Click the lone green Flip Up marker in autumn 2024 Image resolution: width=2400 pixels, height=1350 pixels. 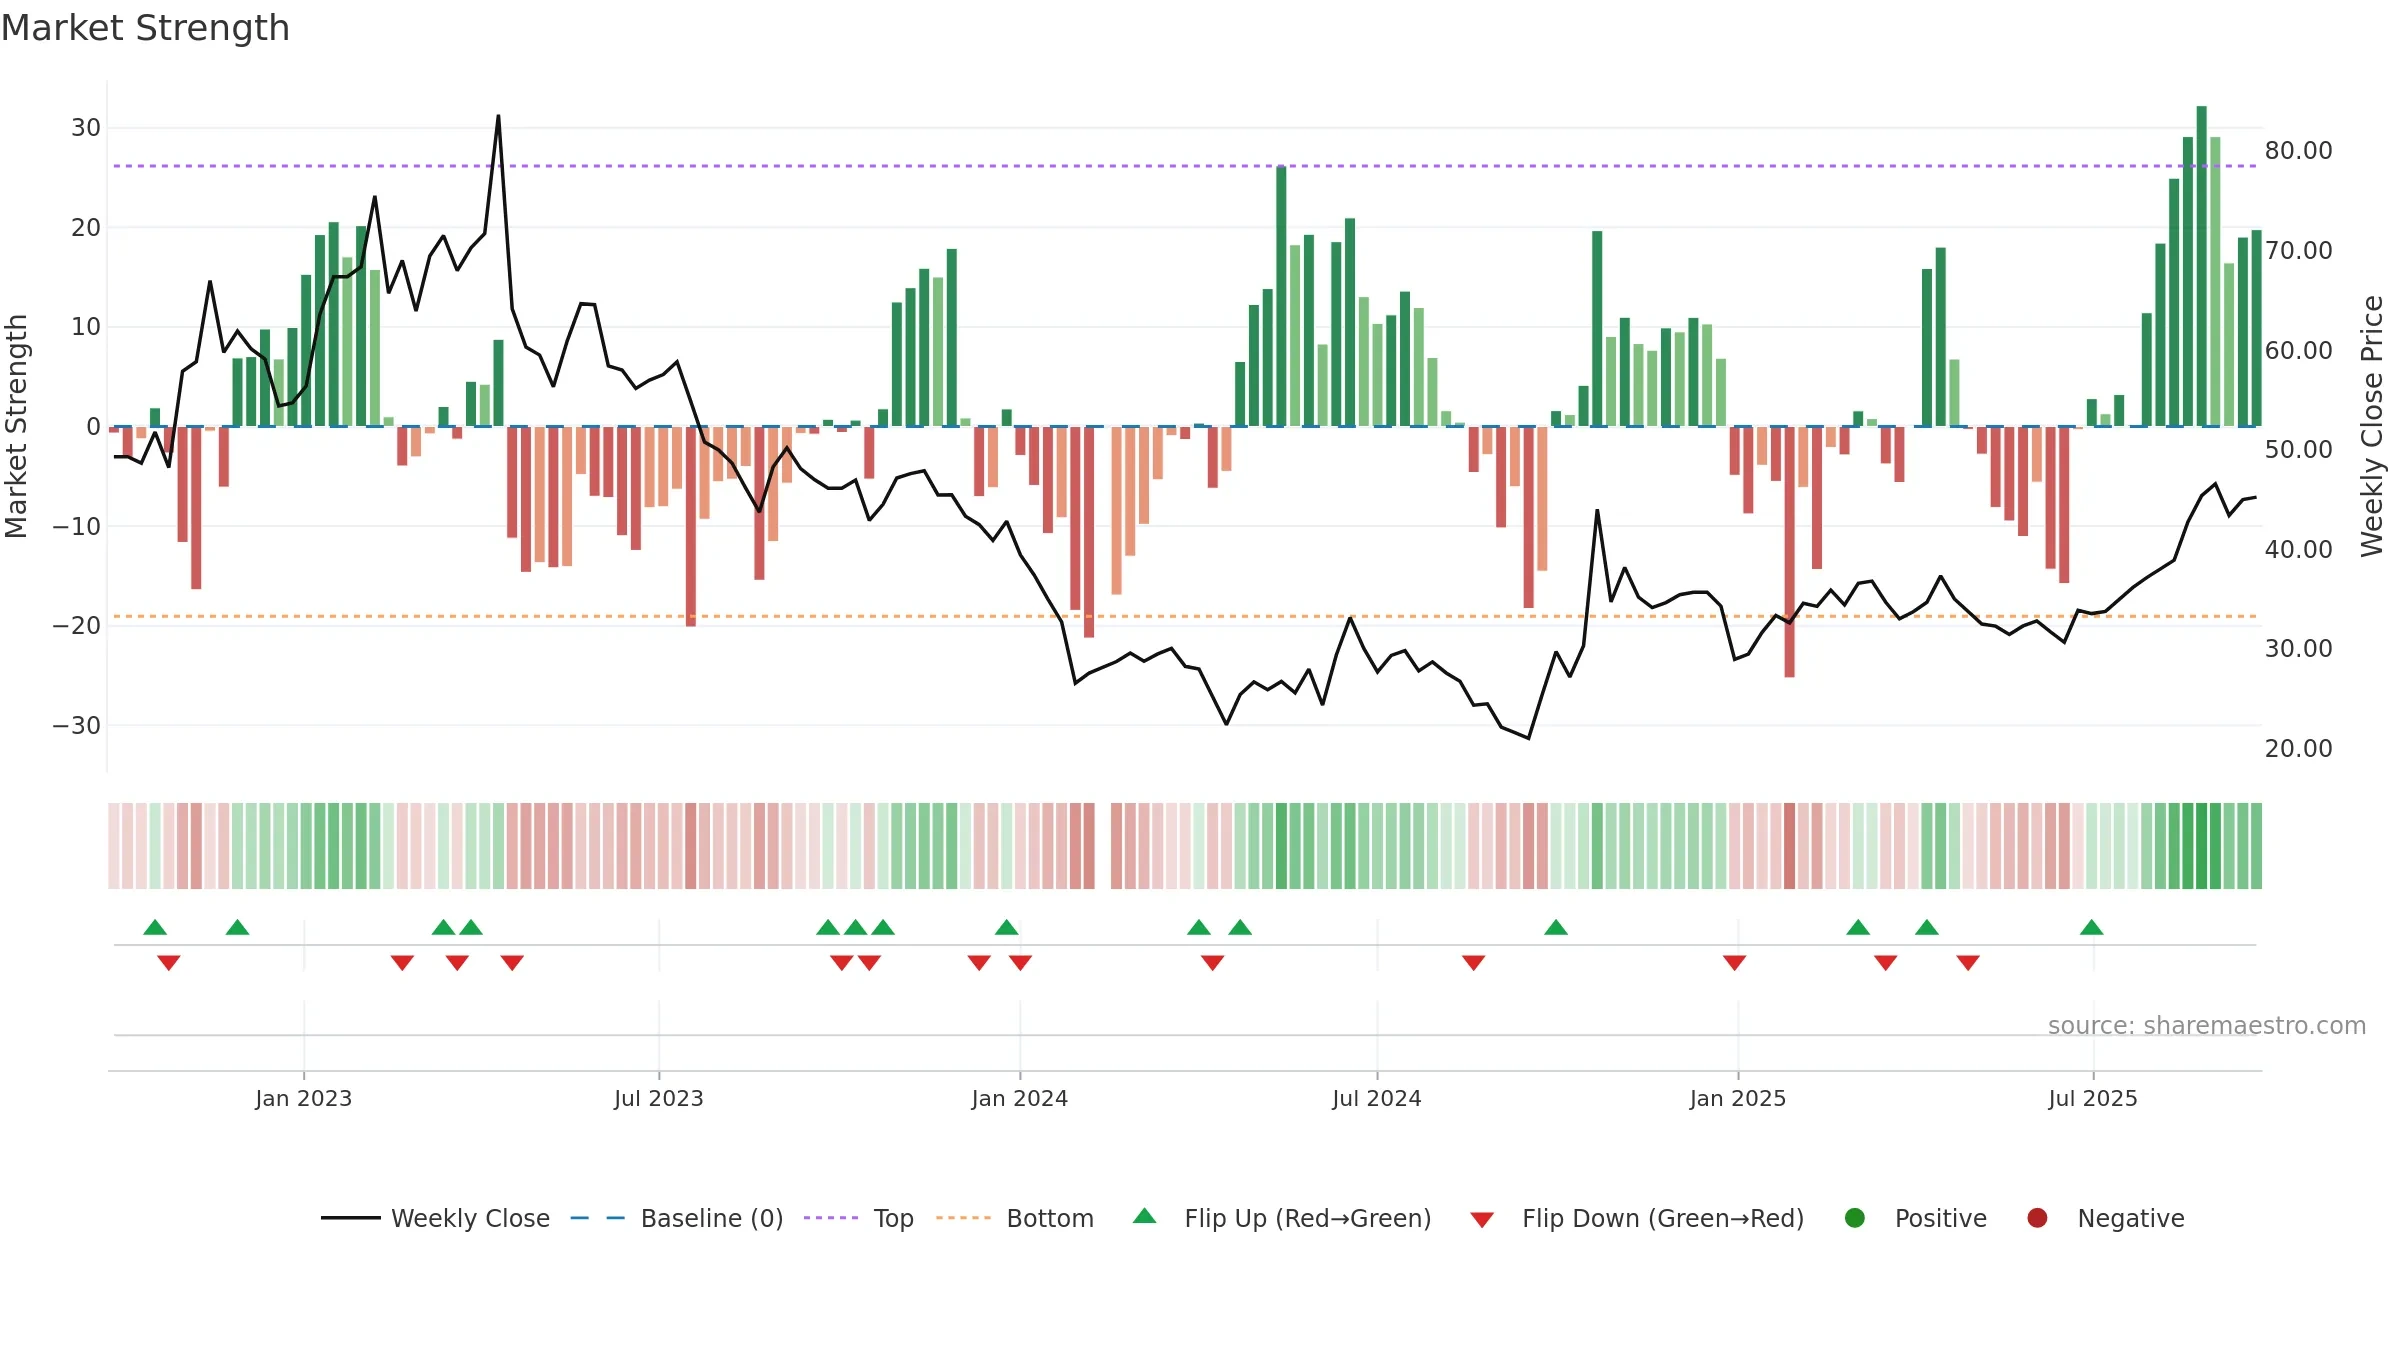1556,928
